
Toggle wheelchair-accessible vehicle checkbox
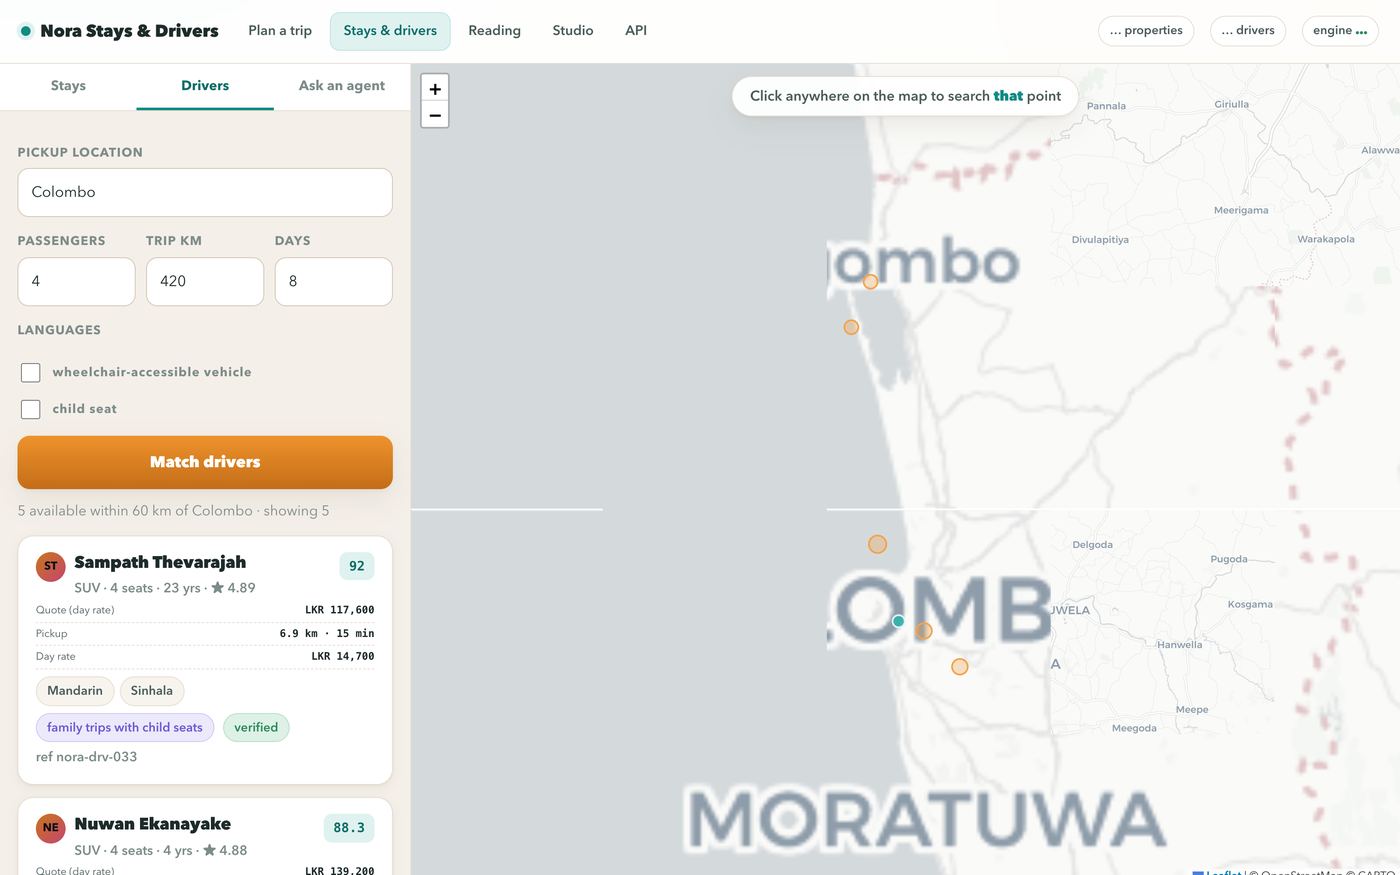31,372
